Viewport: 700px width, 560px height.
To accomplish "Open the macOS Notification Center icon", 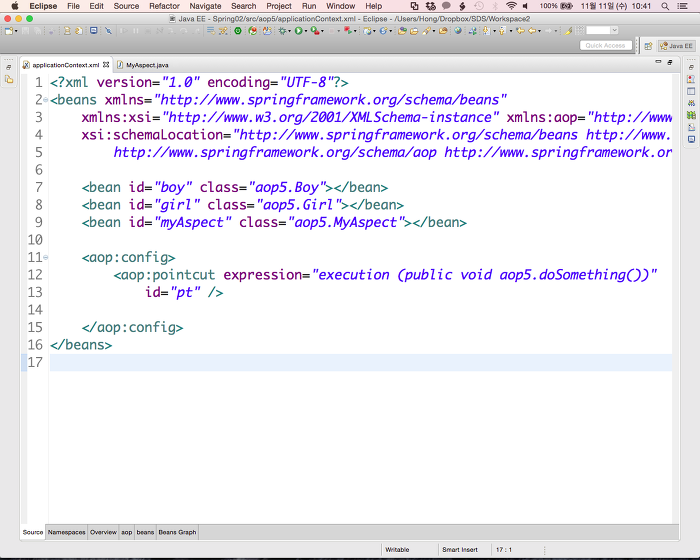I will point(682,6).
